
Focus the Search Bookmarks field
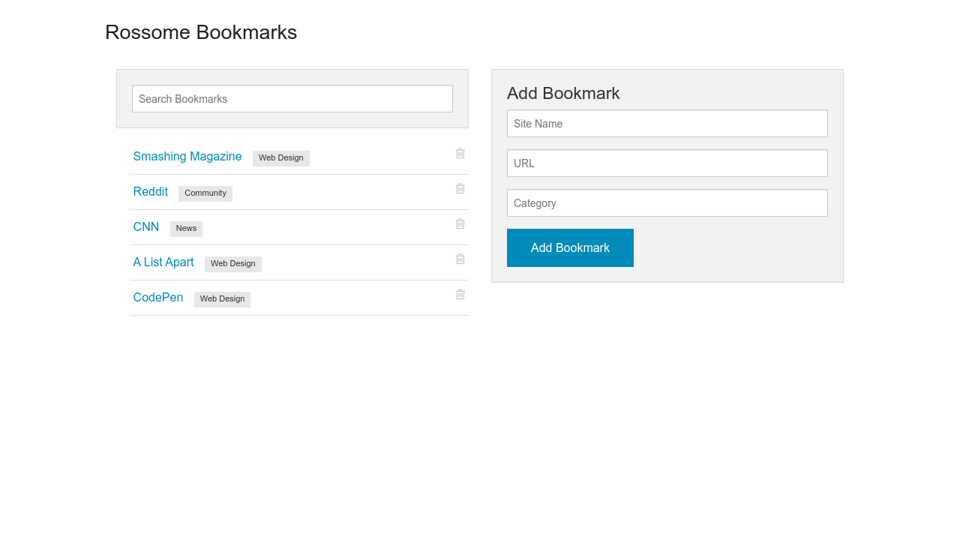click(292, 99)
